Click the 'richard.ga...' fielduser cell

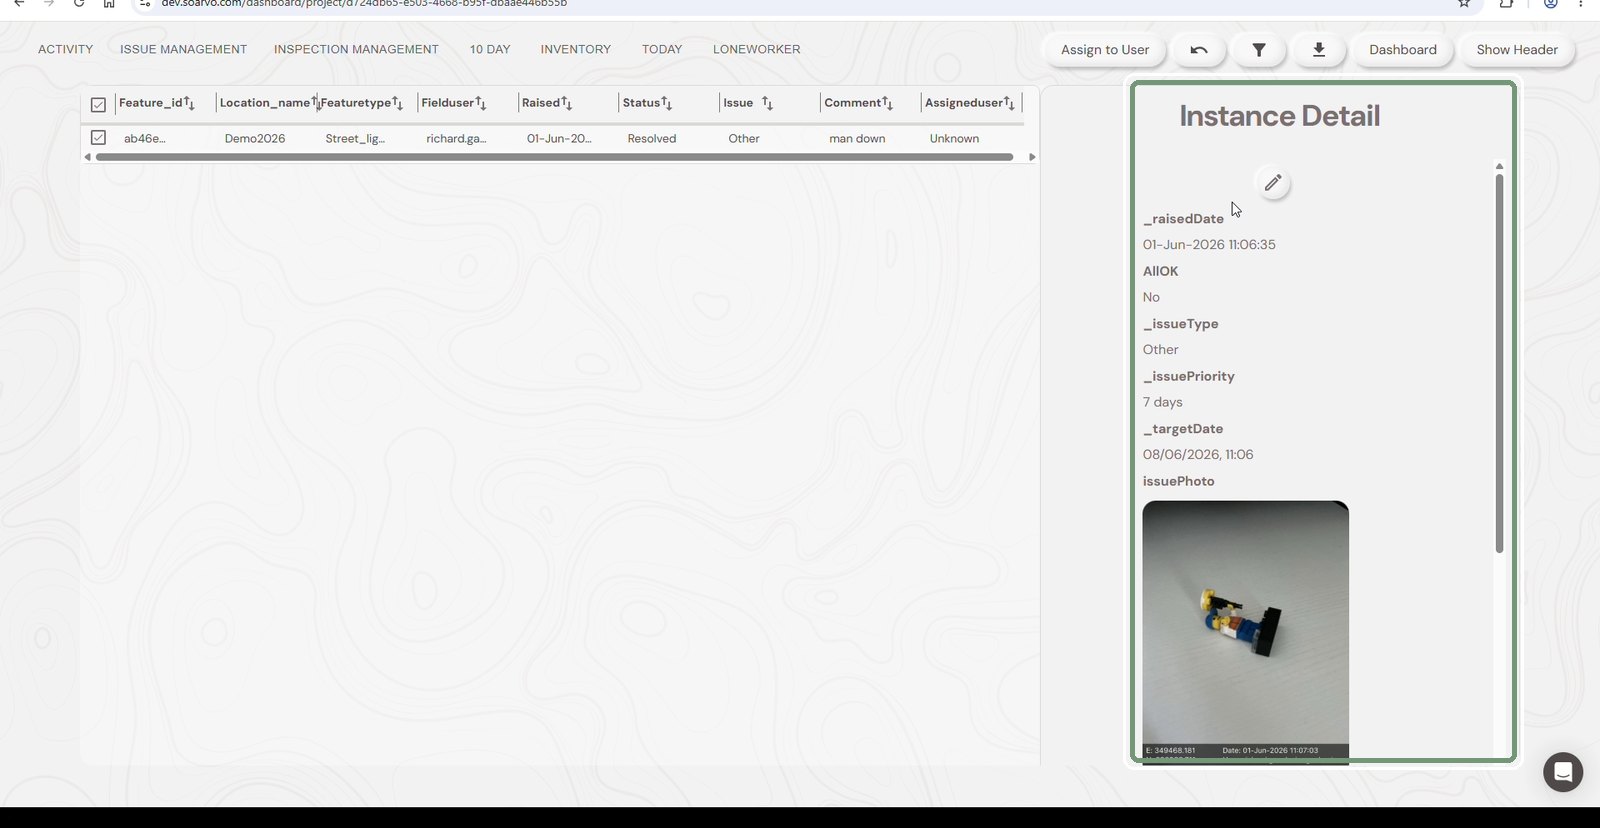point(456,139)
